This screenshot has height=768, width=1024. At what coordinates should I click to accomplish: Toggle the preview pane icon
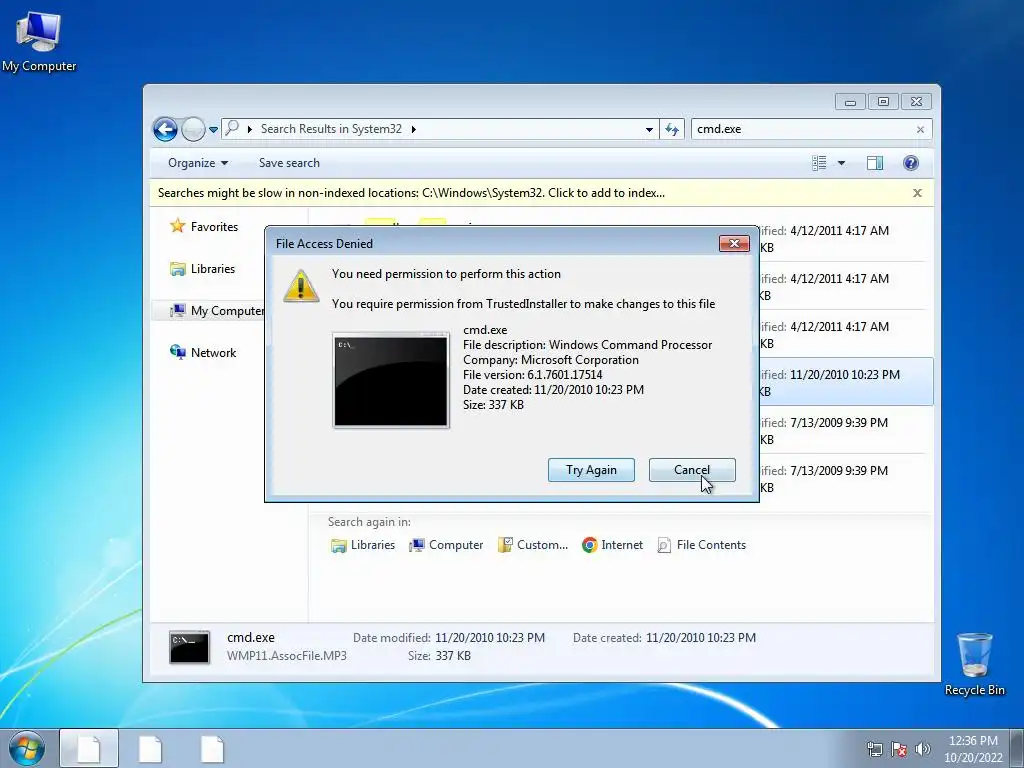pyautogui.click(x=874, y=163)
